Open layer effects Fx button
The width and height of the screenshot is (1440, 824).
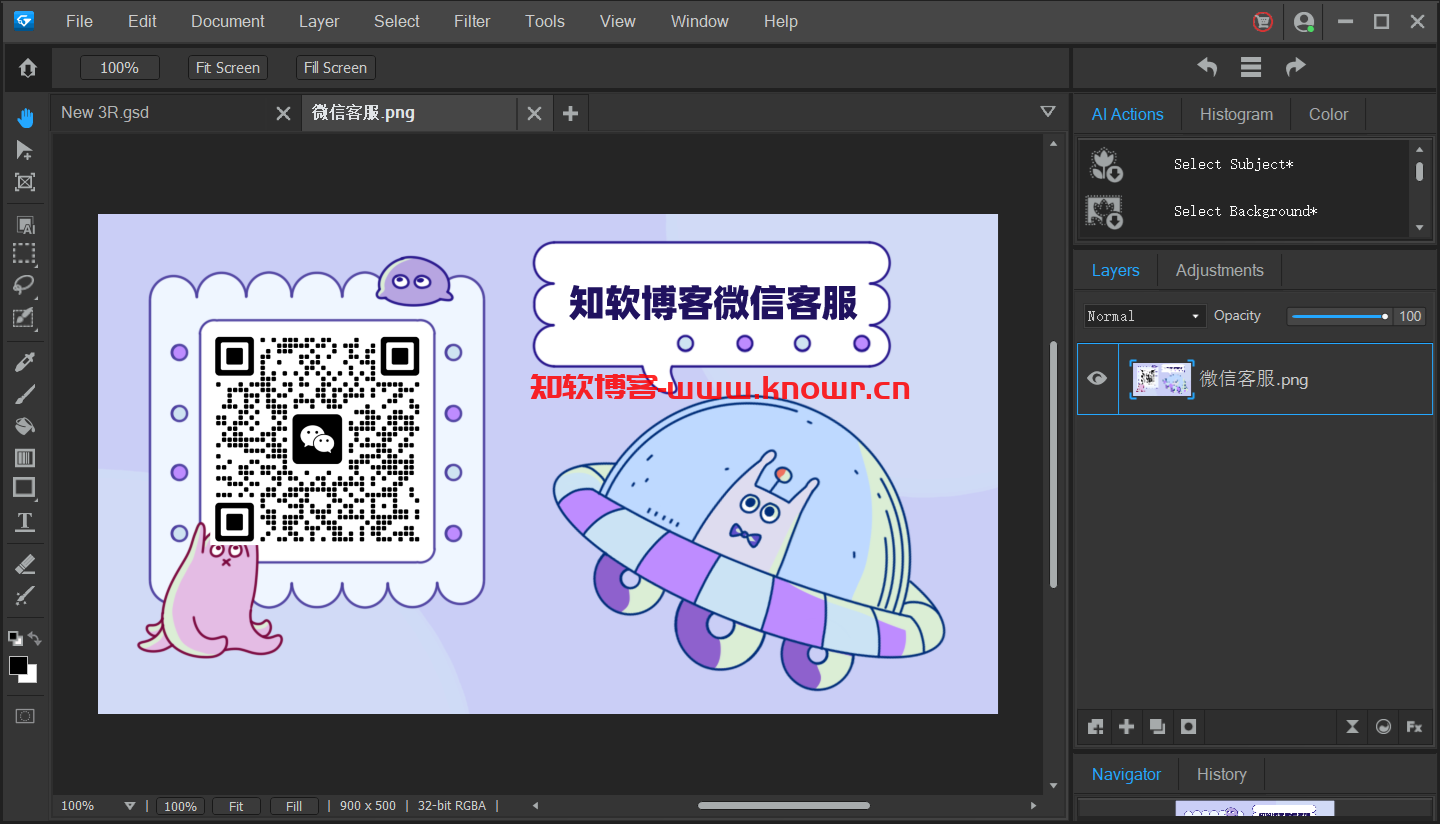(x=1414, y=727)
